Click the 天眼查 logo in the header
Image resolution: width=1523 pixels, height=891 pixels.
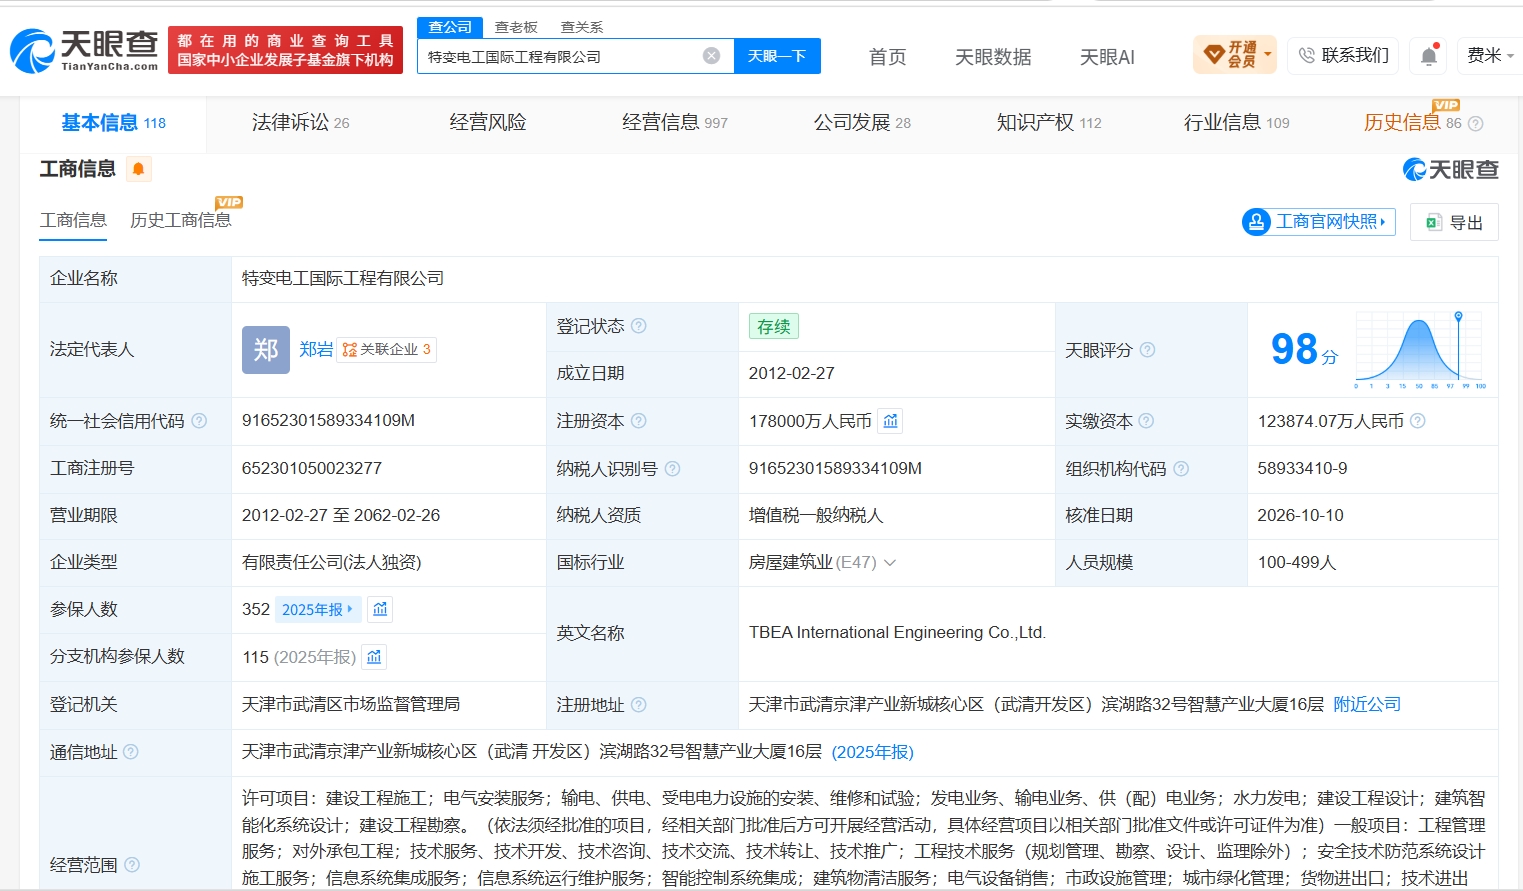(x=84, y=50)
